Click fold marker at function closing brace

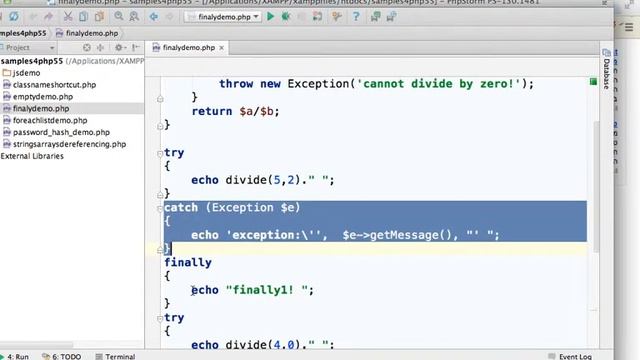[x=160, y=127]
